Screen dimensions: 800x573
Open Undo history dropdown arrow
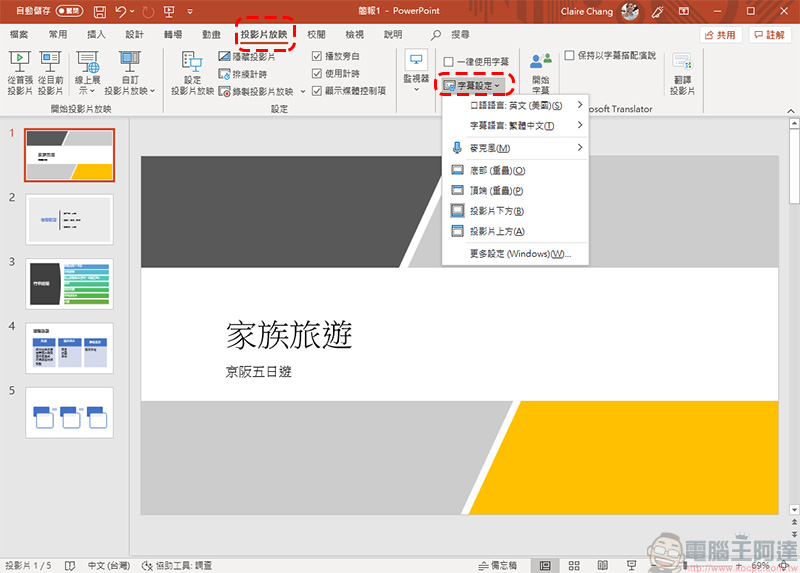pos(133,11)
